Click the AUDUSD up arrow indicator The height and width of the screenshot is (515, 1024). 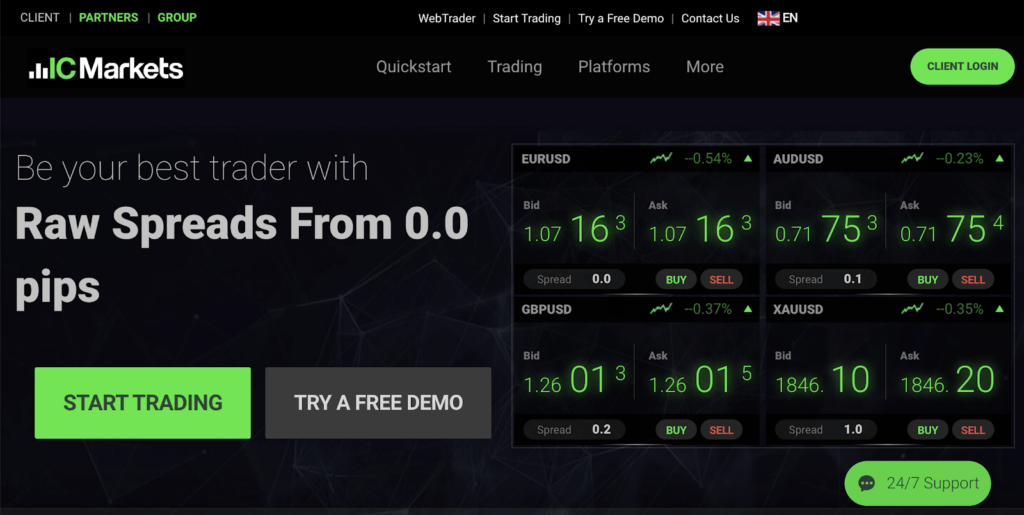[x=999, y=159]
